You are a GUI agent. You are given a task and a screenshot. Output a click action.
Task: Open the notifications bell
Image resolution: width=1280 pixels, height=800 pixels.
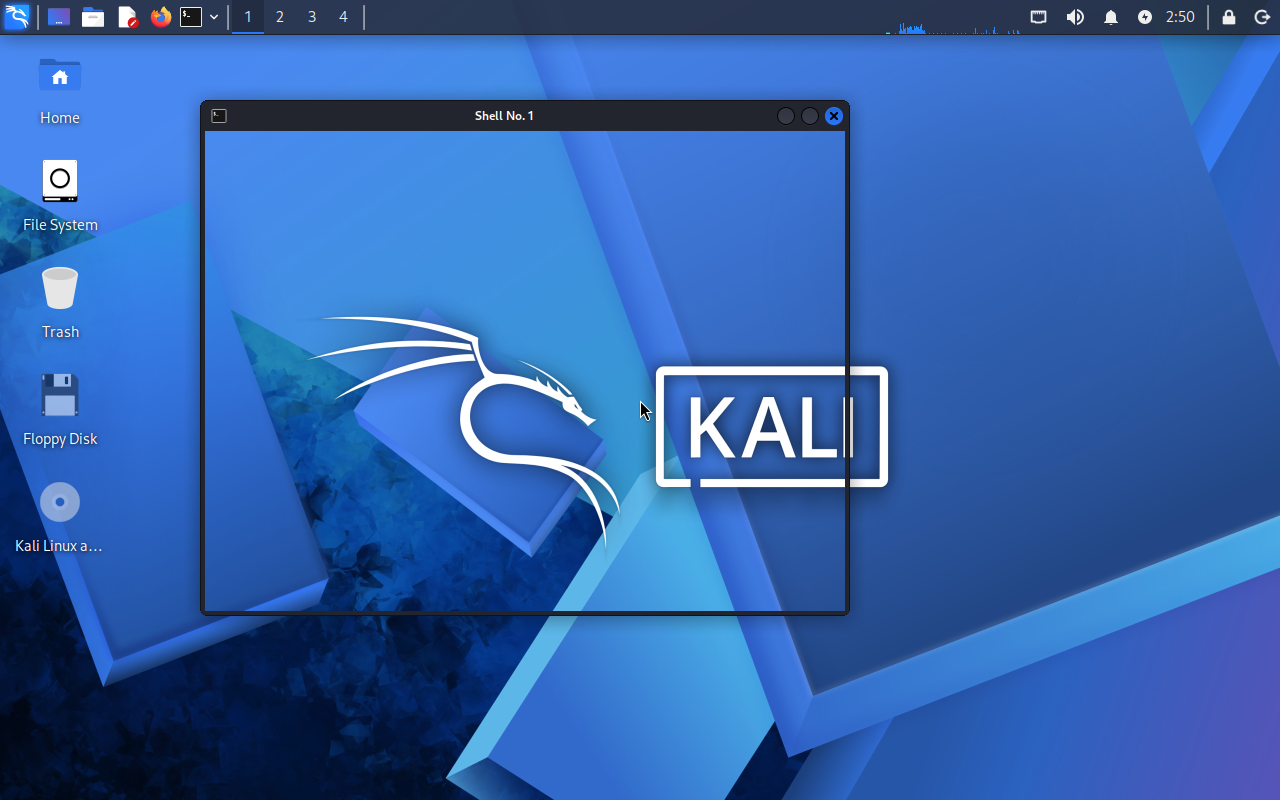tap(1111, 17)
